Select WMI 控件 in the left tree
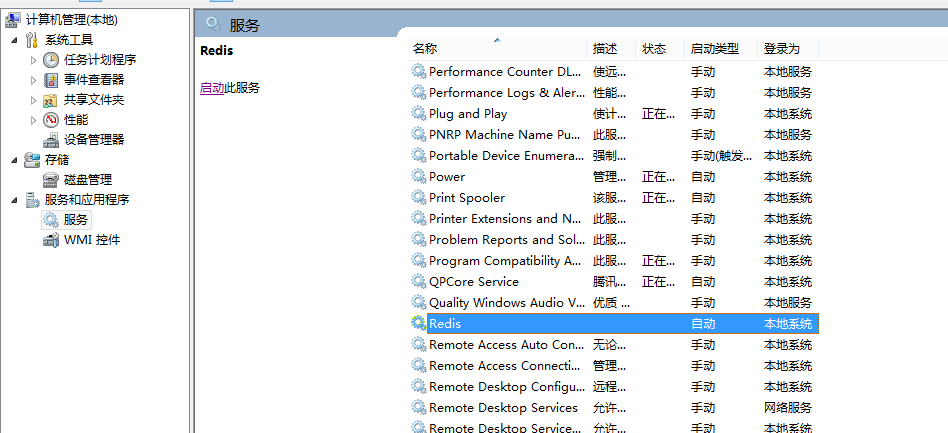948x433 pixels. pyautogui.click(x=92, y=239)
